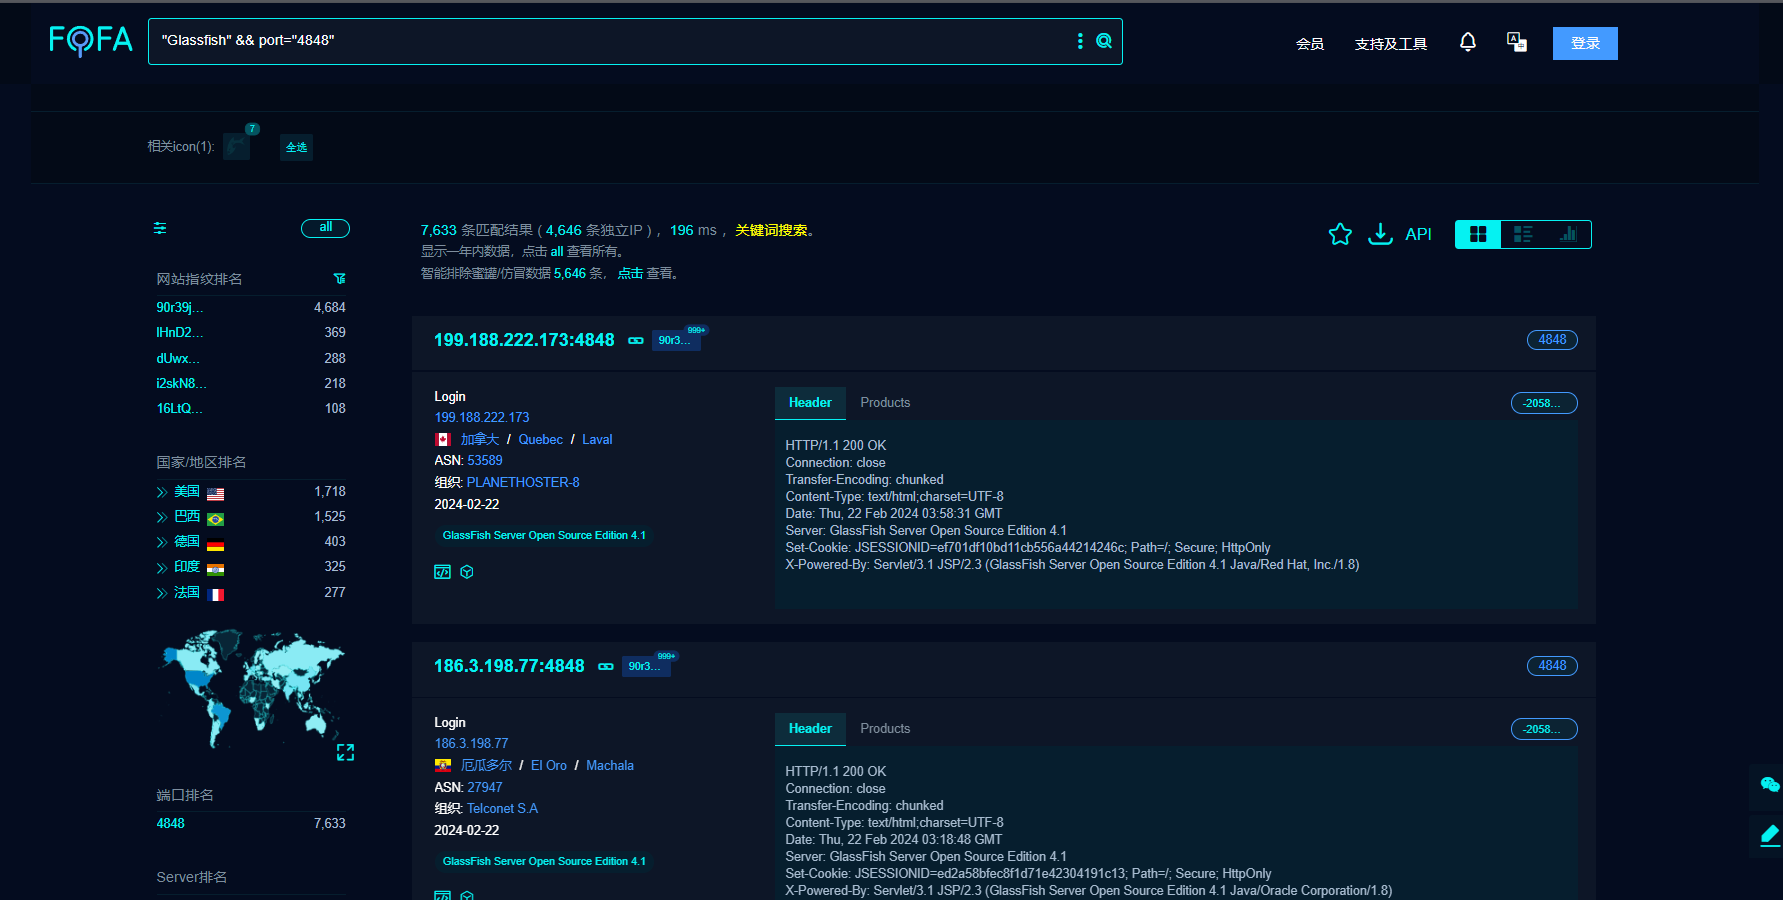Viewport: 1783px width, 900px height.
Task: Expand the world map fullscreen
Action: (345, 752)
